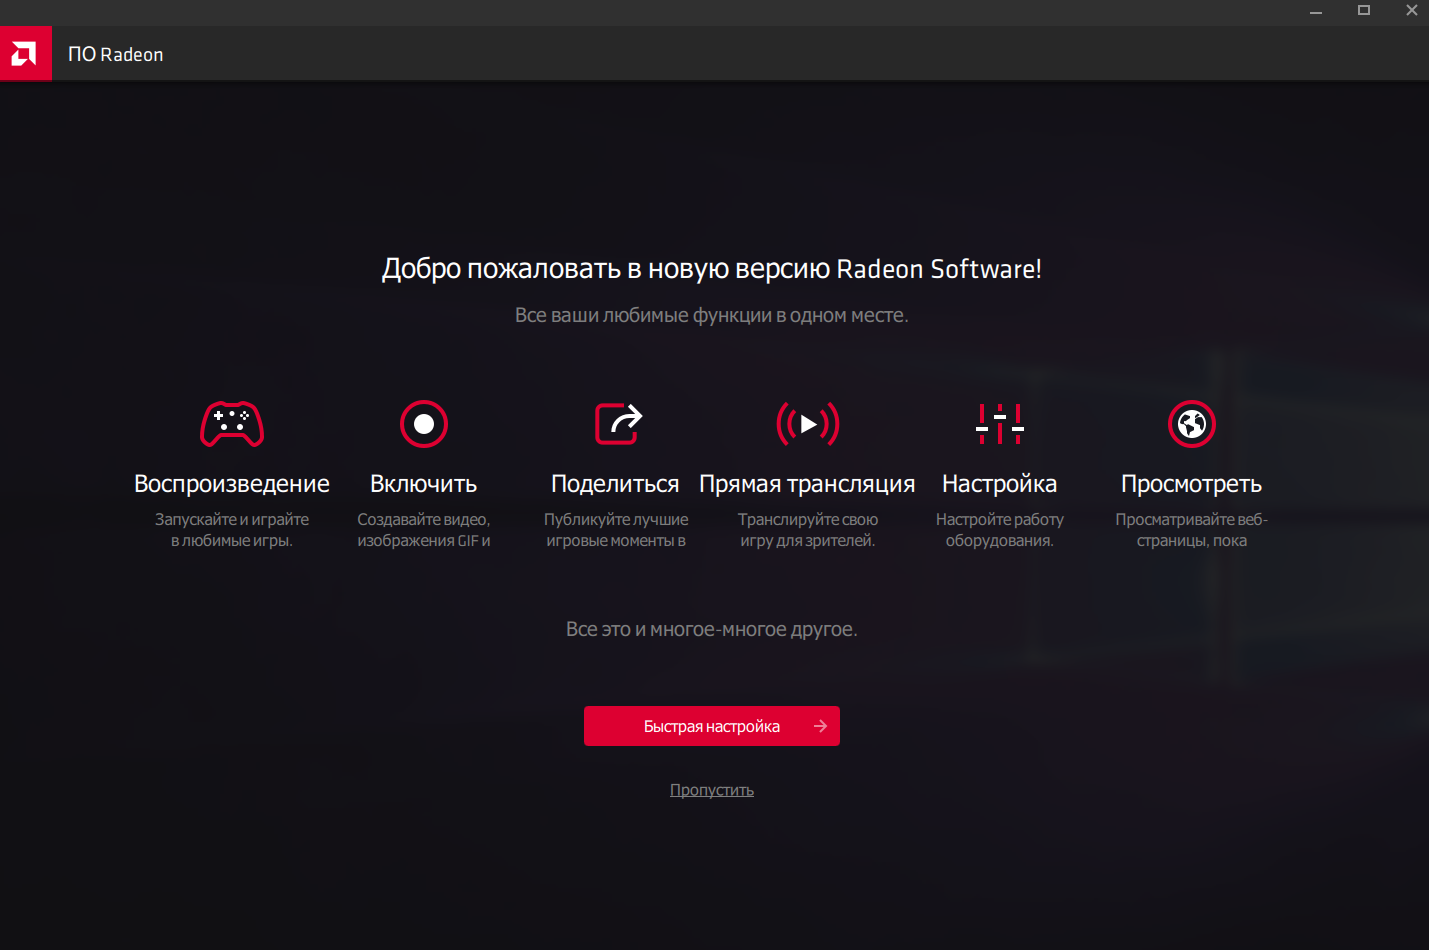Click the Просматривайте веб-страницы description
The width and height of the screenshot is (1429, 950).
1192,530
